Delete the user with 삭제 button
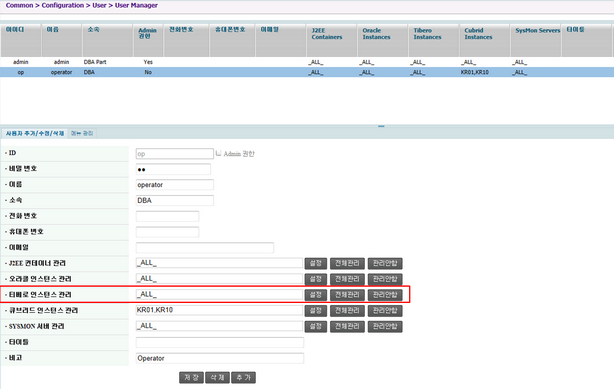This screenshot has width=614, height=389. [x=217, y=378]
